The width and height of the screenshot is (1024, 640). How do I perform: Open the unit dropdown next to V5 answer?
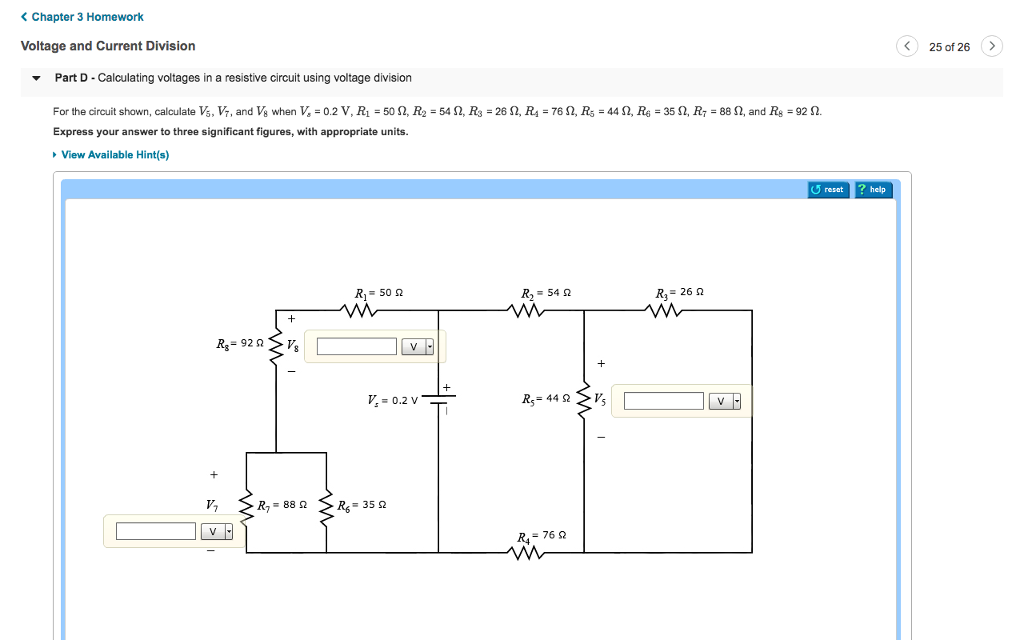pyautogui.click(x=736, y=400)
